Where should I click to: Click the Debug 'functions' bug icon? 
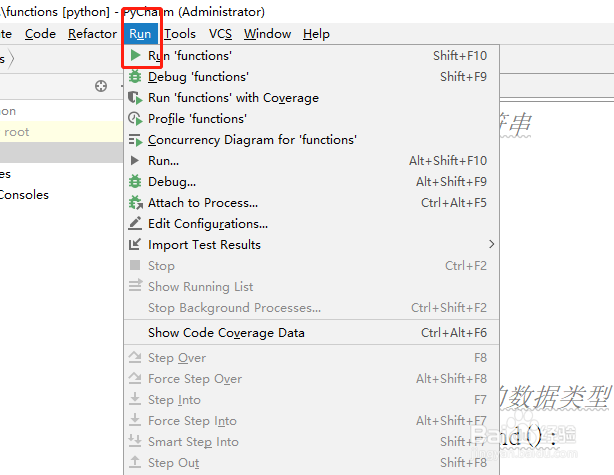point(135,76)
